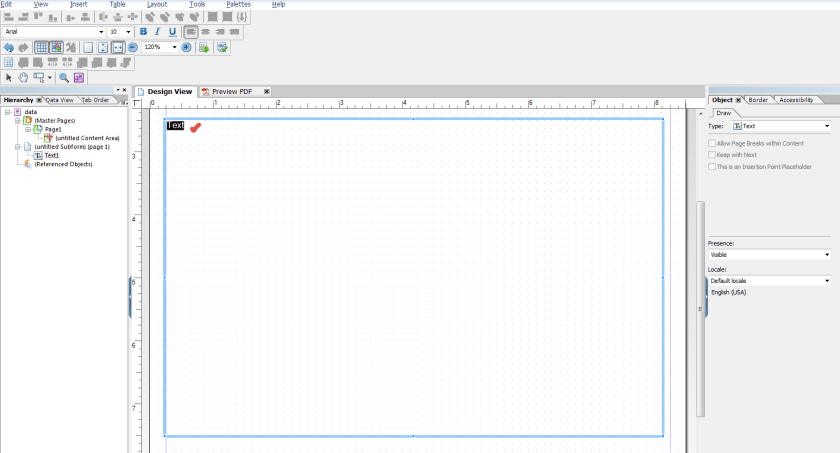Click the Text1 object icon in Hierarchy

pyautogui.click(x=38, y=155)
